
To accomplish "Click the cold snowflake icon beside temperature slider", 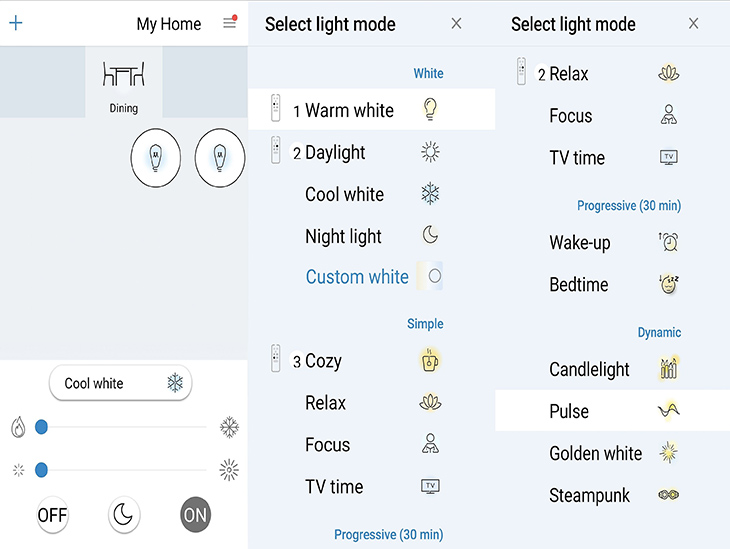I will (x=229, y=427).
